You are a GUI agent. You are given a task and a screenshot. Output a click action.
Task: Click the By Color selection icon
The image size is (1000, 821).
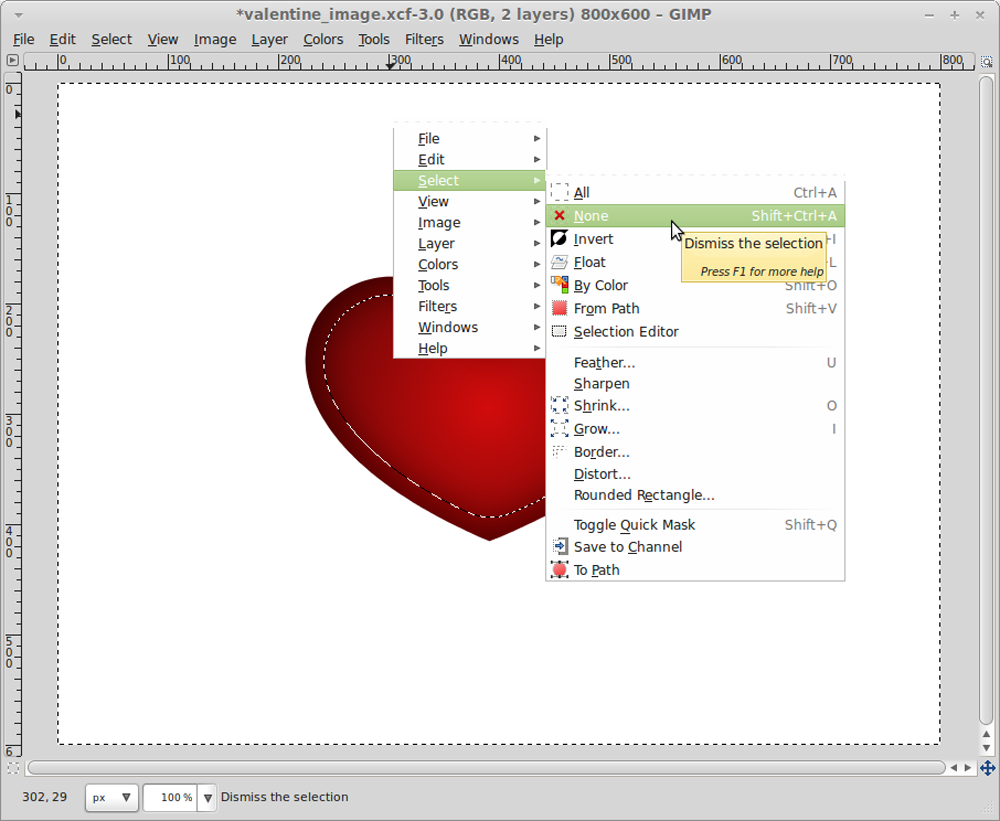(561, 285)
